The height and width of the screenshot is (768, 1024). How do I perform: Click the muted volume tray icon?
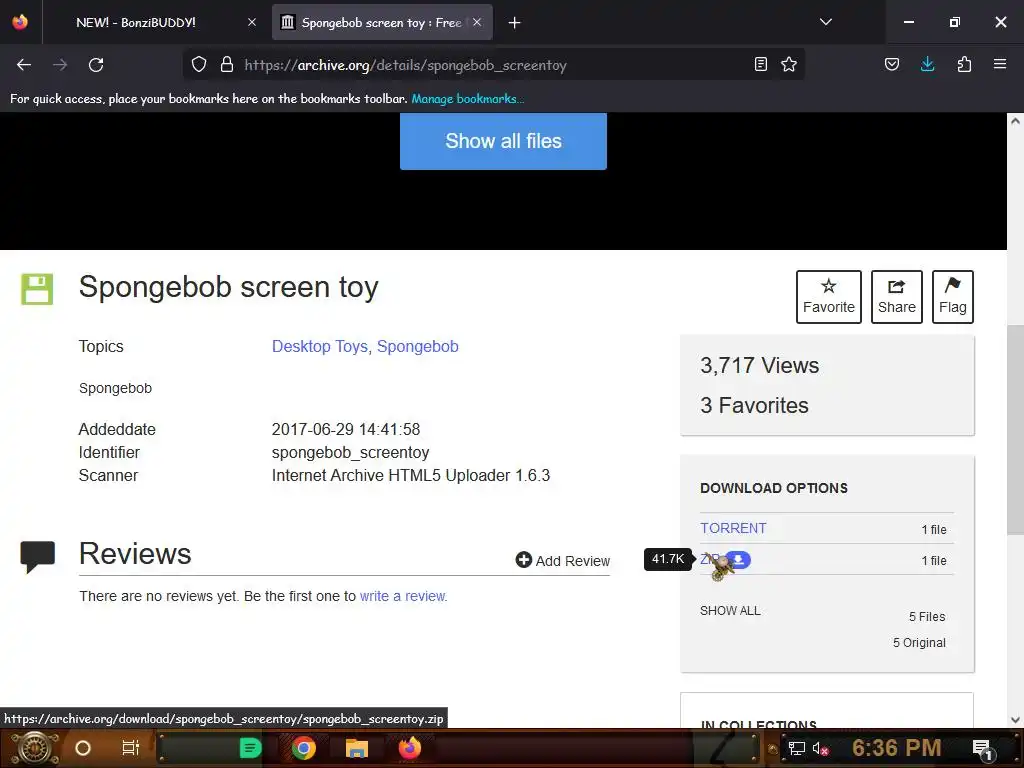[x=820, y=748]
